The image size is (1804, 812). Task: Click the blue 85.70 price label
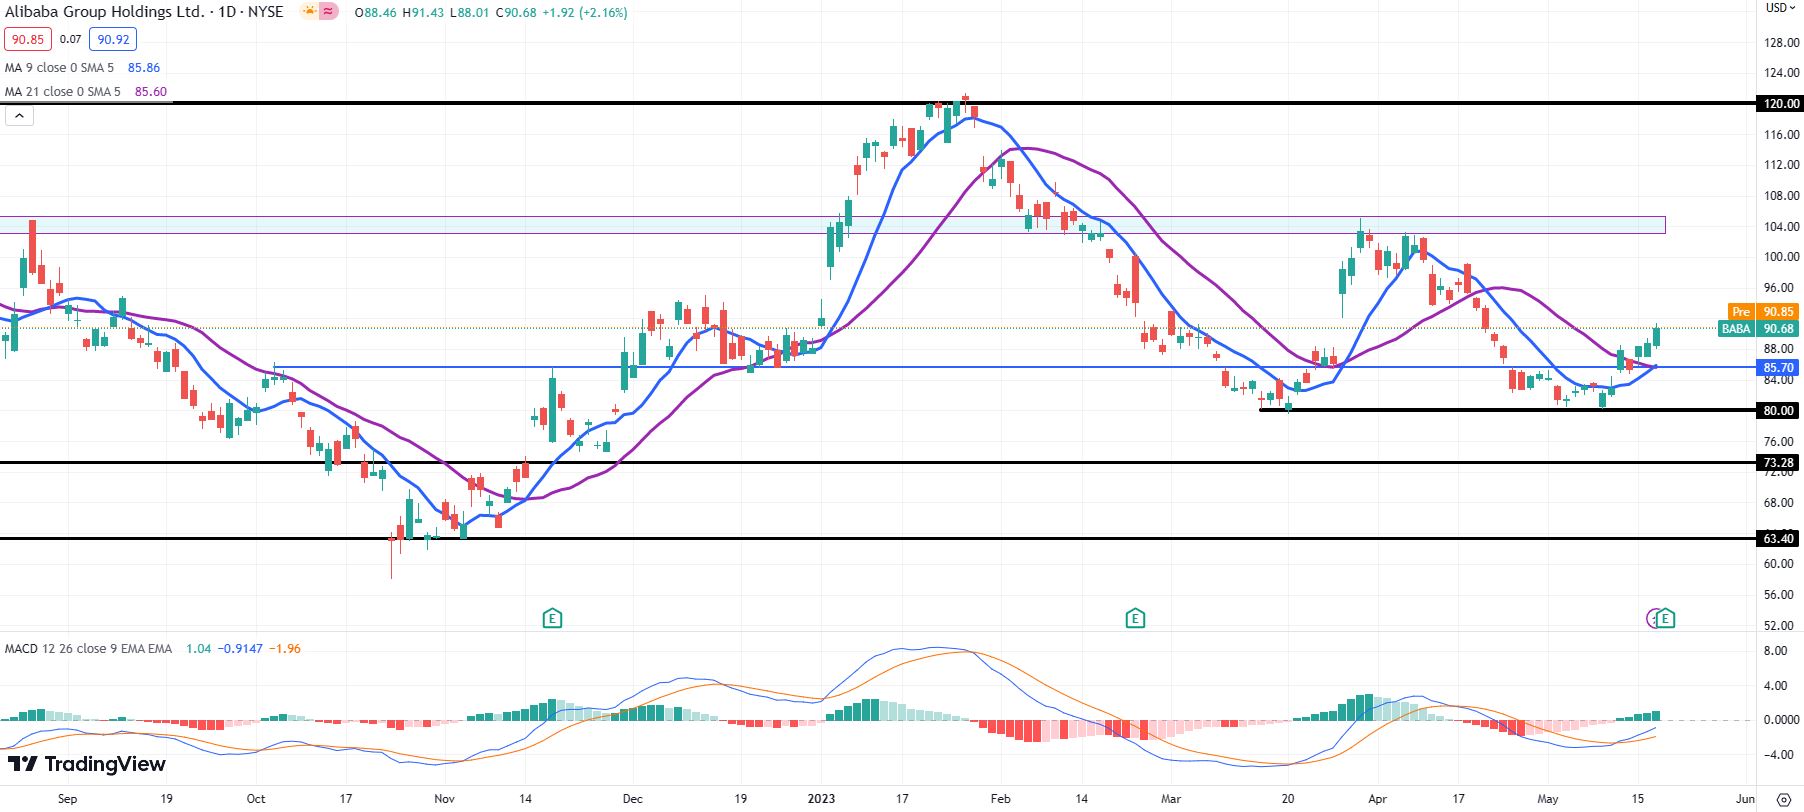click(1780, 368)
